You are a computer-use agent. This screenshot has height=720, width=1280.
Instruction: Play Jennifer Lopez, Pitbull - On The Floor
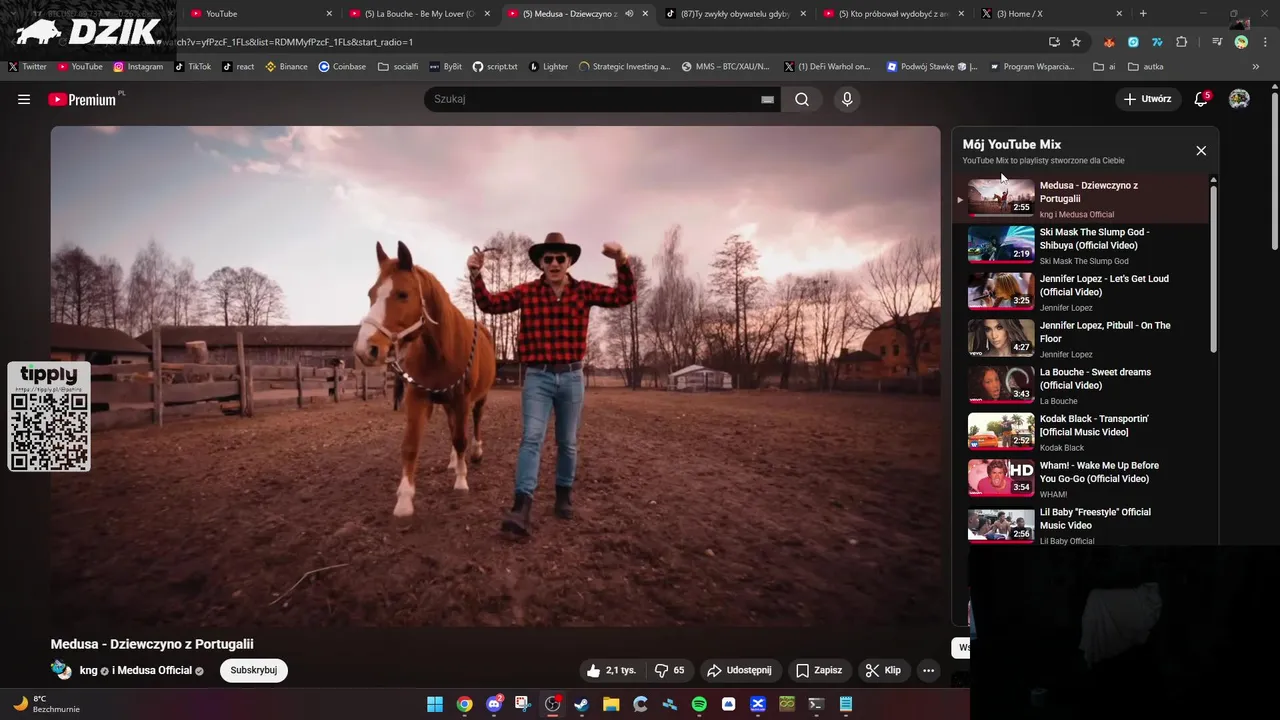click(x=1087, y=338)
